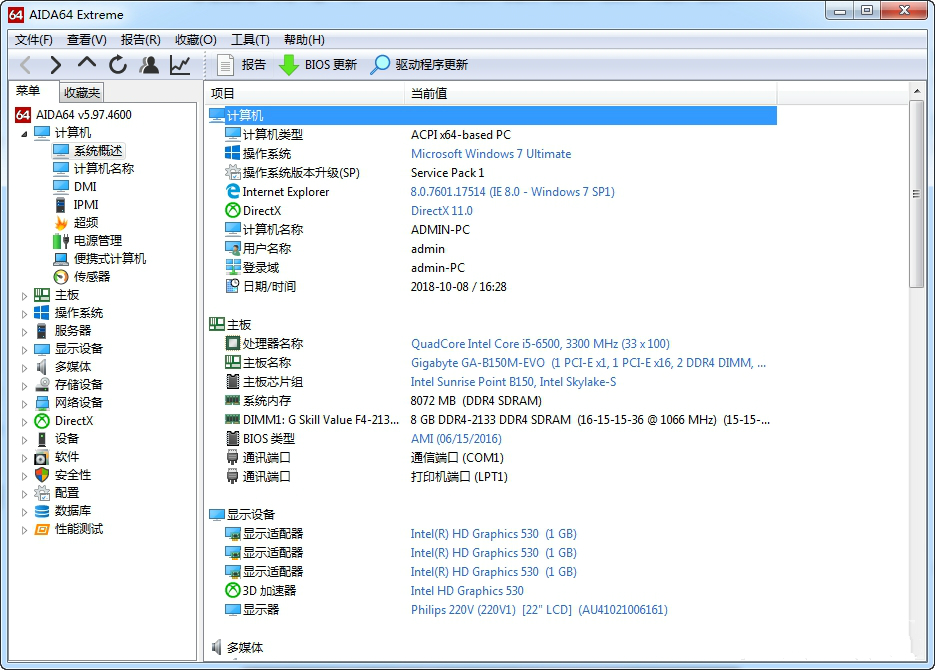
Task: Open 驱动程序更新 from the toolbar
Action: coord(419,65)
